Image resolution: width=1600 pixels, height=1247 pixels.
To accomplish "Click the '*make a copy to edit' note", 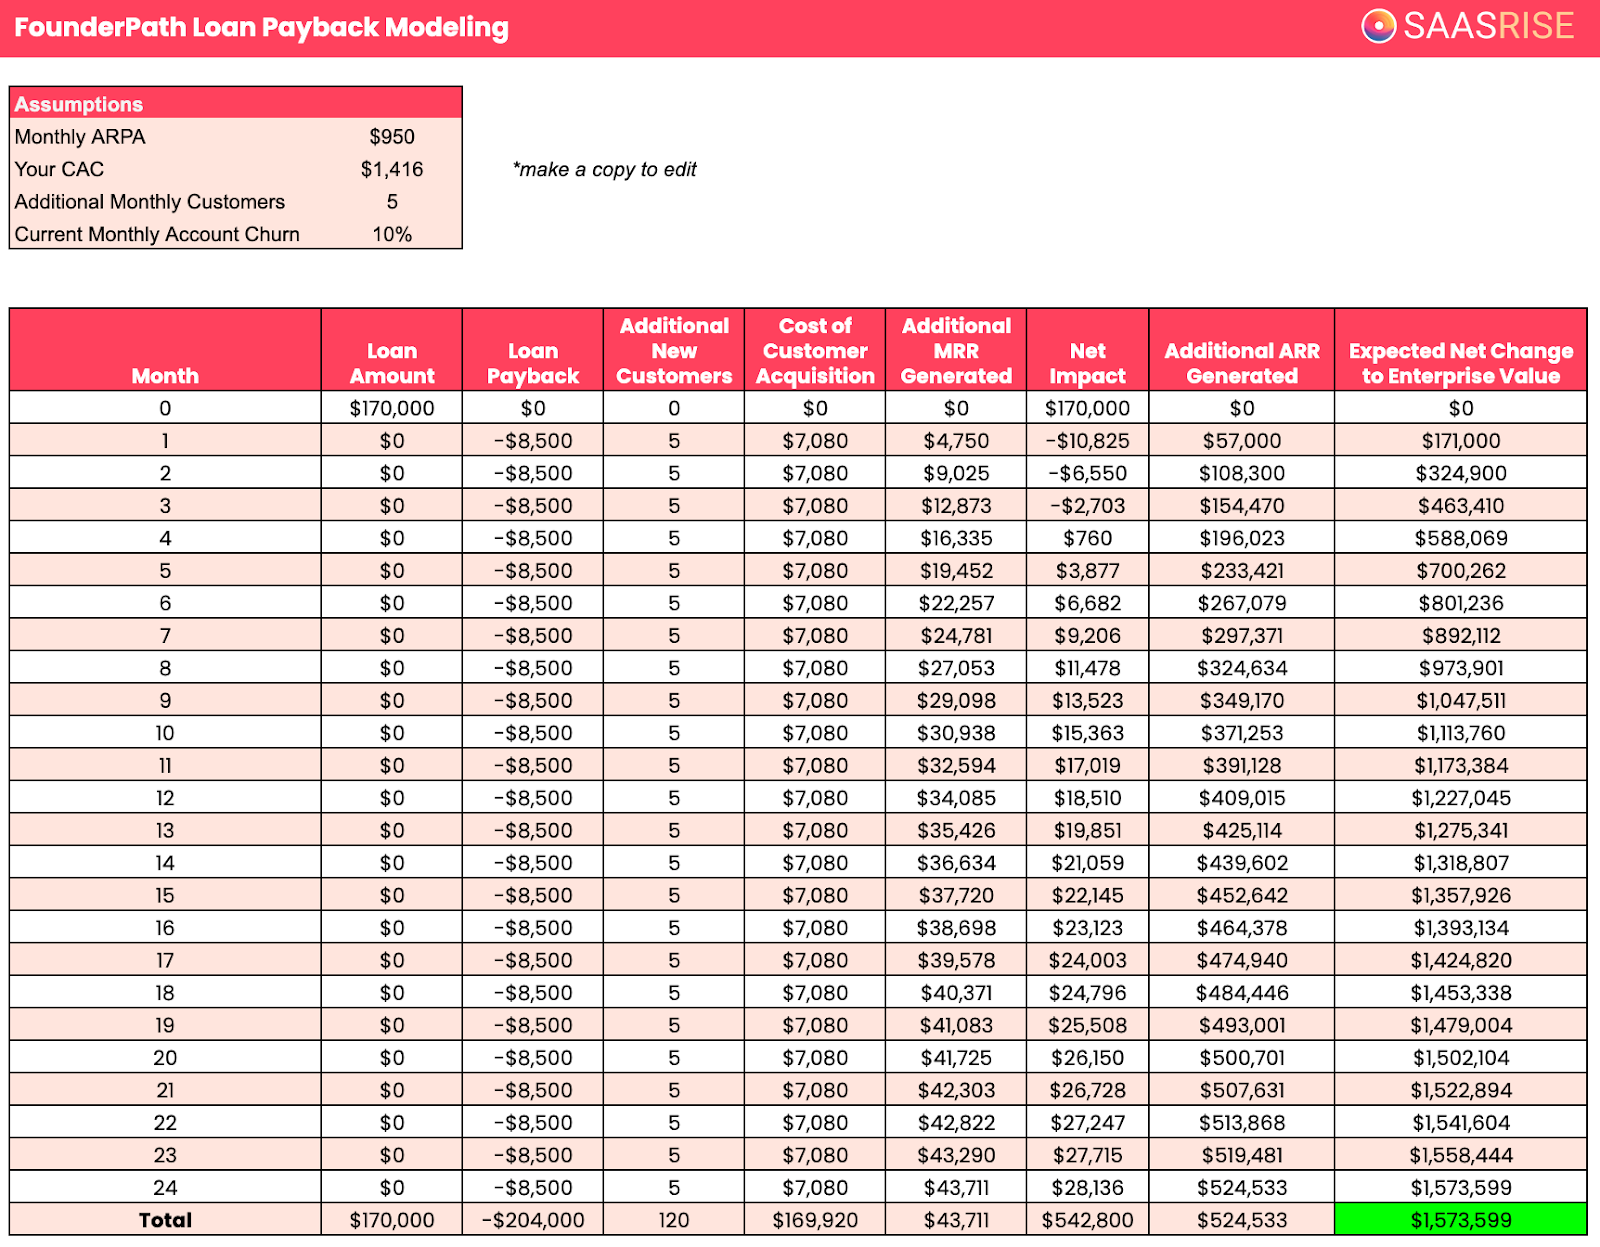I will [604, 169].
